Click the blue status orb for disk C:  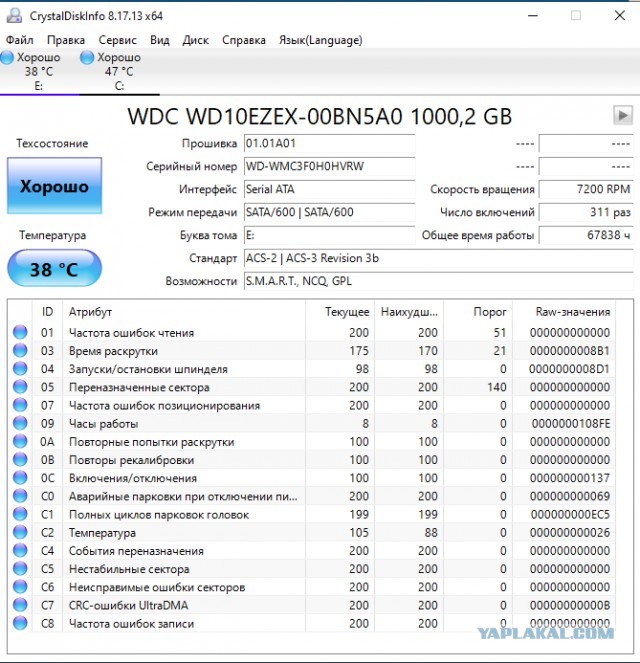87,58
